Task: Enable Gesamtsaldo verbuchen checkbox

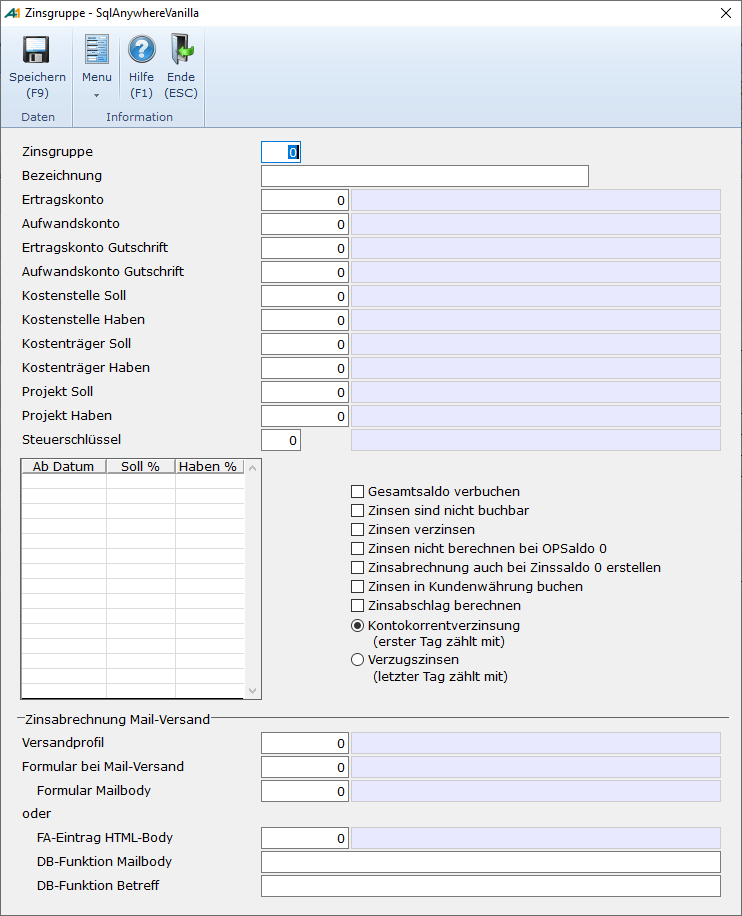Action: tap(358, 491)
